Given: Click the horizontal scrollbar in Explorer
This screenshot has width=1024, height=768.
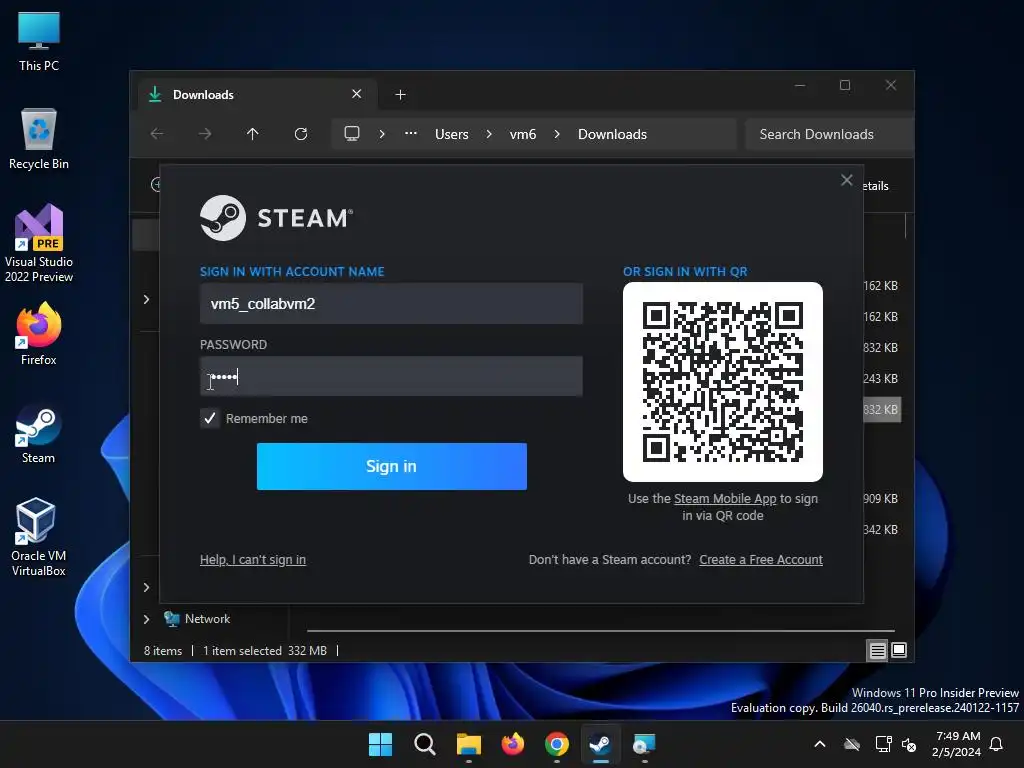Looking at the screenshot, I should (600, 631).
